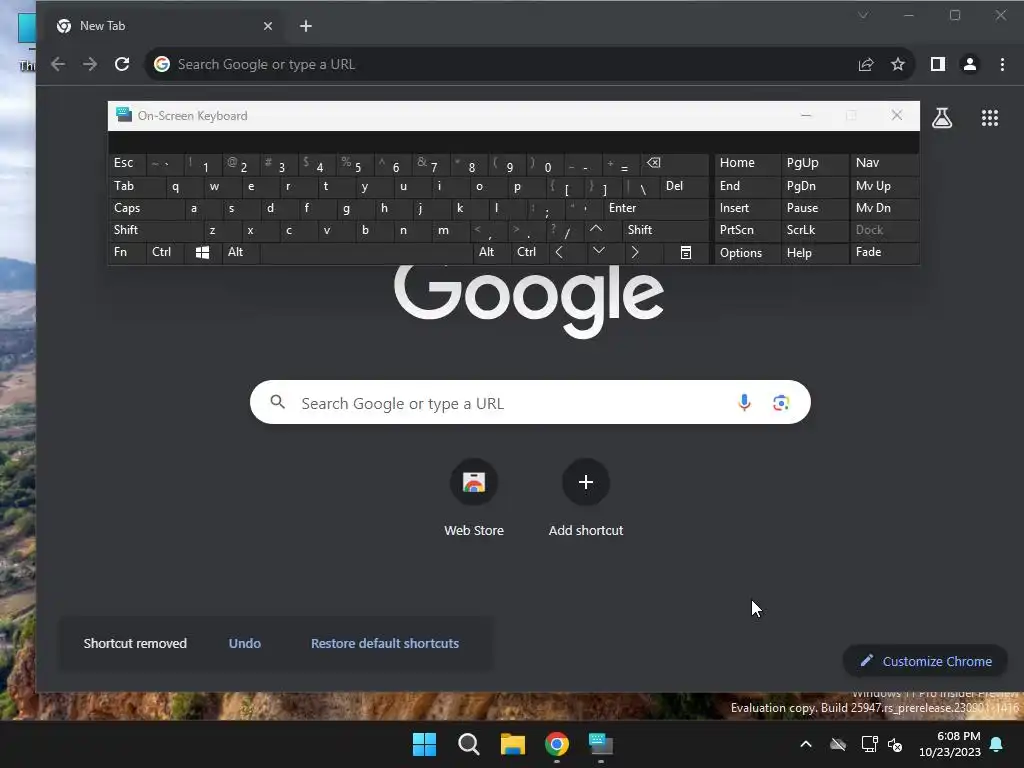Toggle ScrLk key on keyboard

coord(814,230)
